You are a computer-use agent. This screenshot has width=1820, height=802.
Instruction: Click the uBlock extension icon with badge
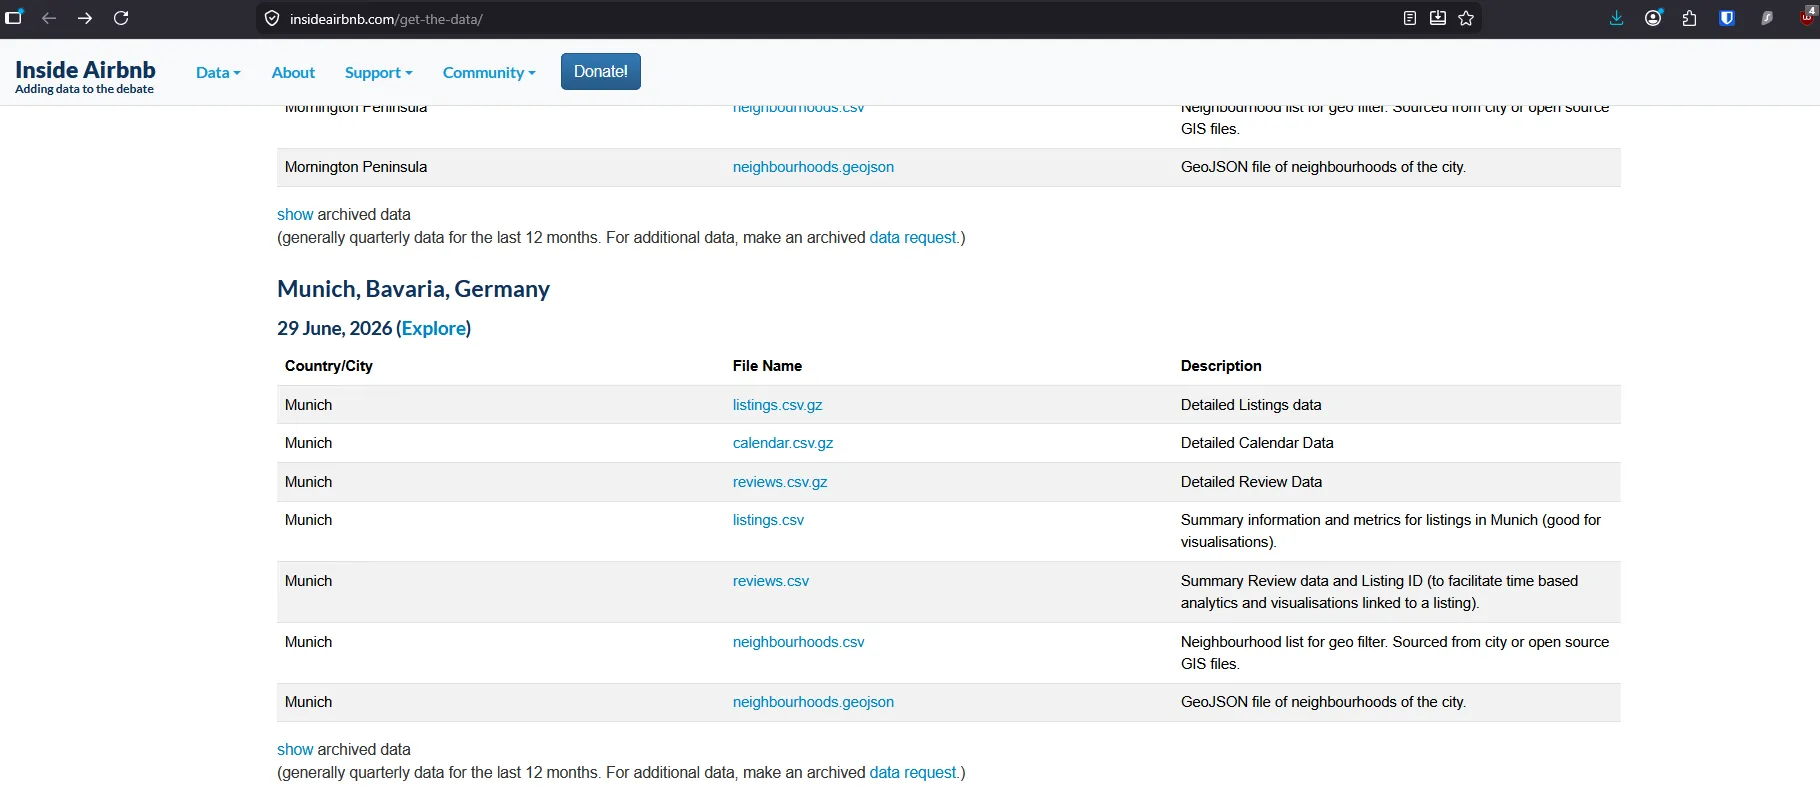[1808, 16]
